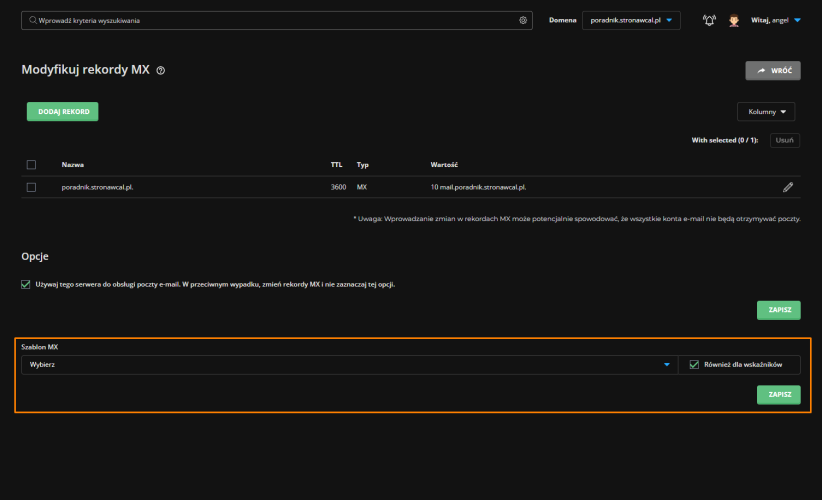Open help icon beside Modyfikuj rekordy MX
This screenshot has width=822, height=500.
[160, 71]
